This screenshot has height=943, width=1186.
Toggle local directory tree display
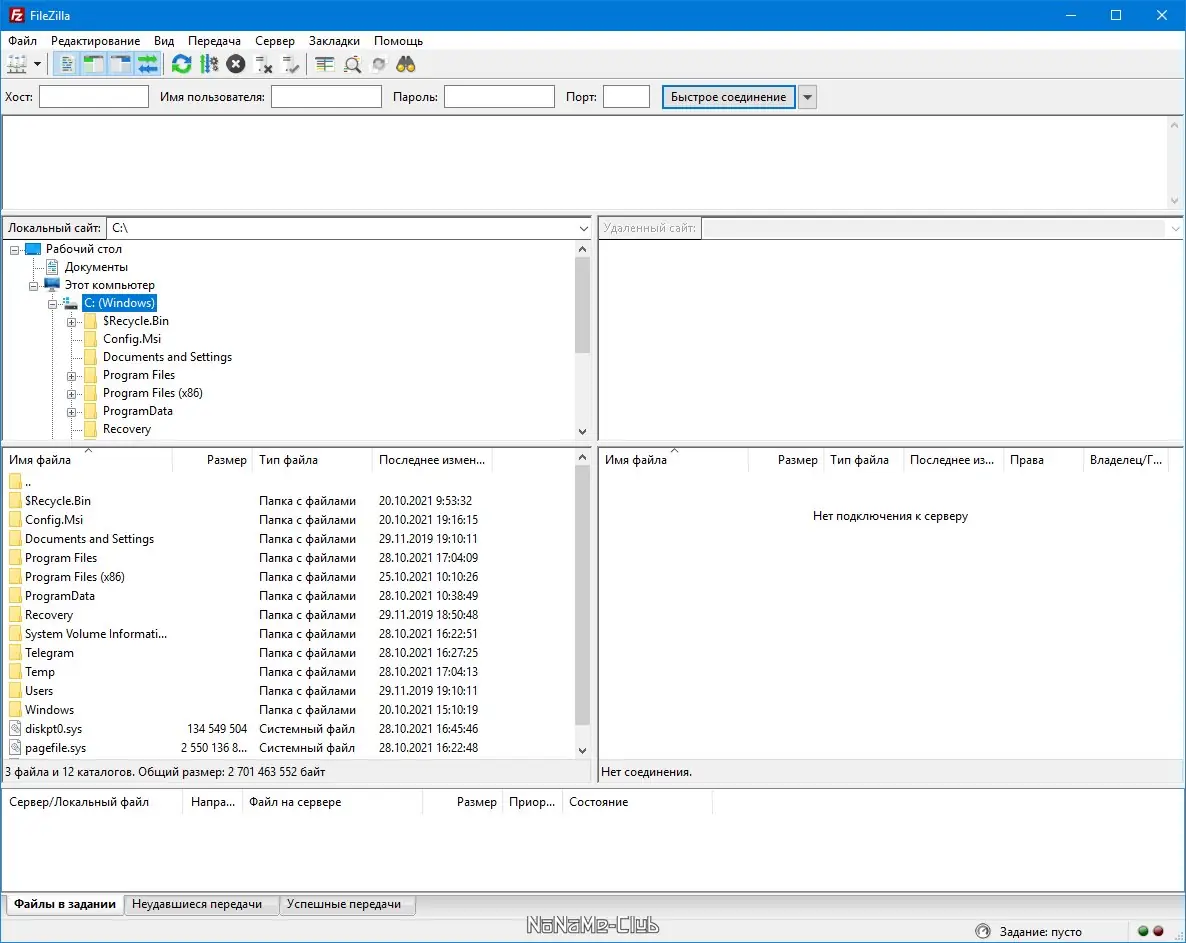(94, 65)
